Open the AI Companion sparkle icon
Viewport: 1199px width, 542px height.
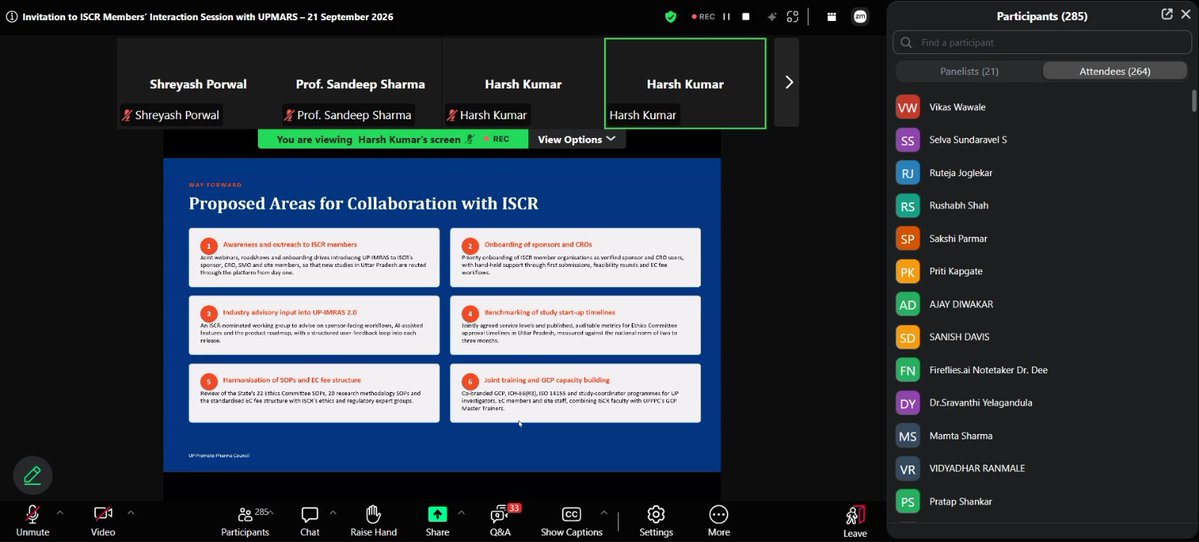tap(772, 16)
